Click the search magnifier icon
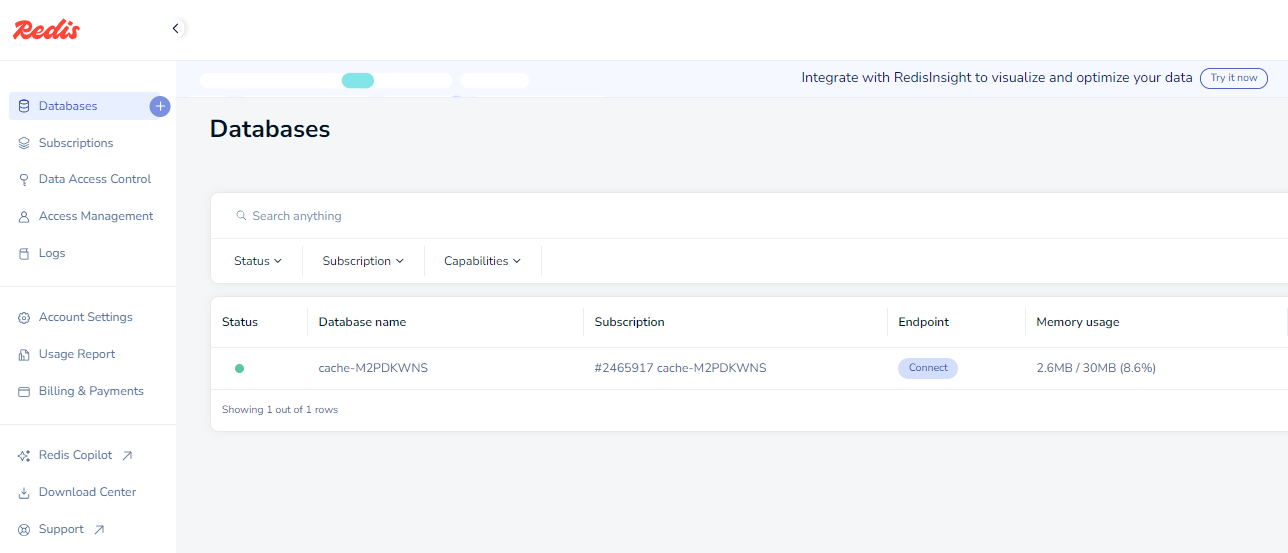 [241, 215]
